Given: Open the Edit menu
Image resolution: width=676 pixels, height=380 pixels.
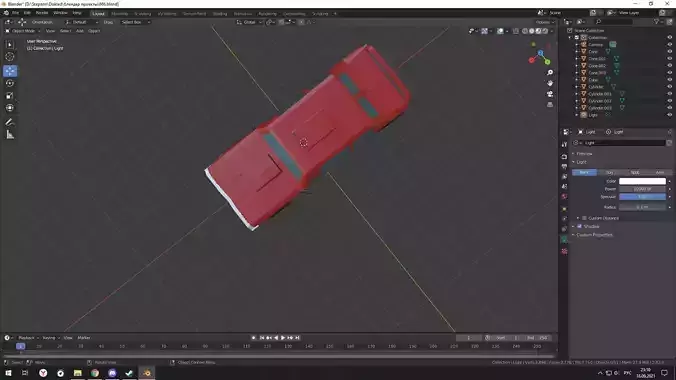Looking at the screenshot, I should 27,13.
